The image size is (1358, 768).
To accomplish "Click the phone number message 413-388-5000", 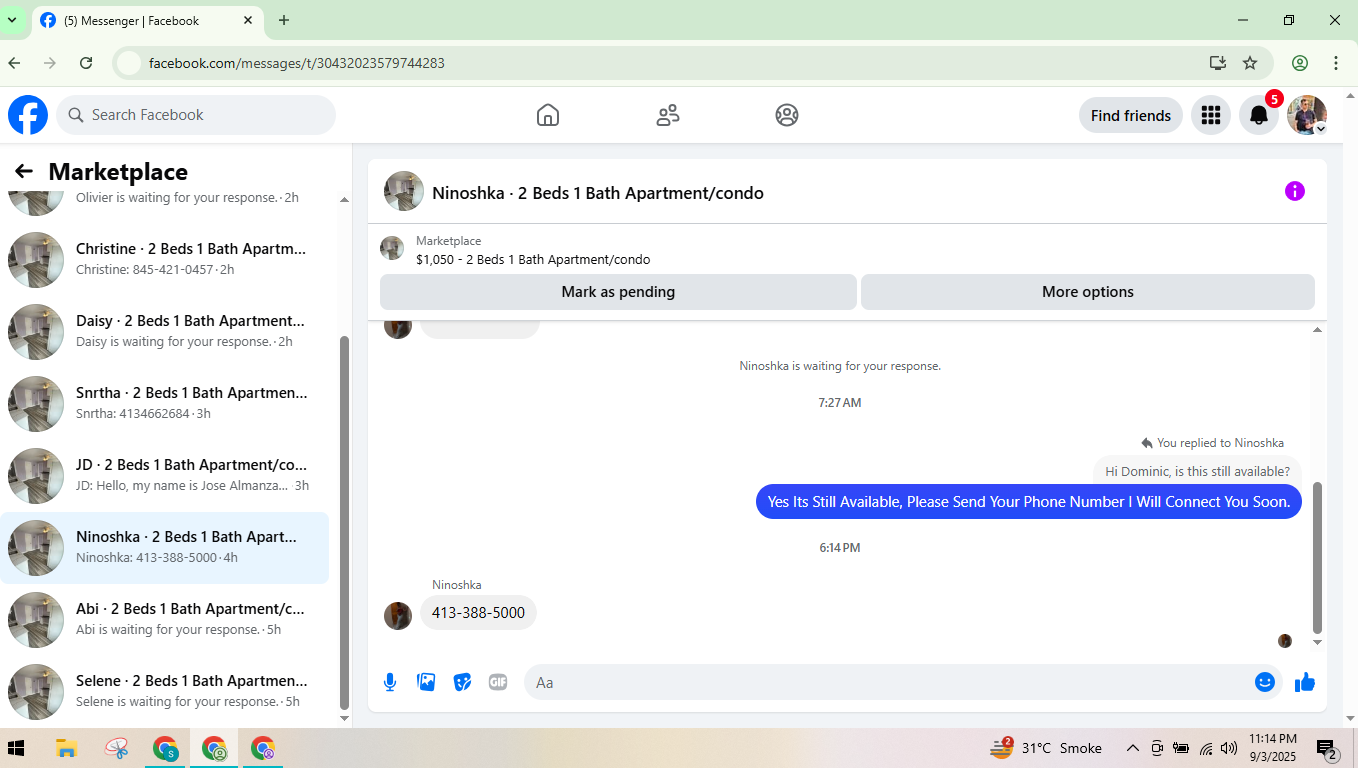I will tap(478, 613).
